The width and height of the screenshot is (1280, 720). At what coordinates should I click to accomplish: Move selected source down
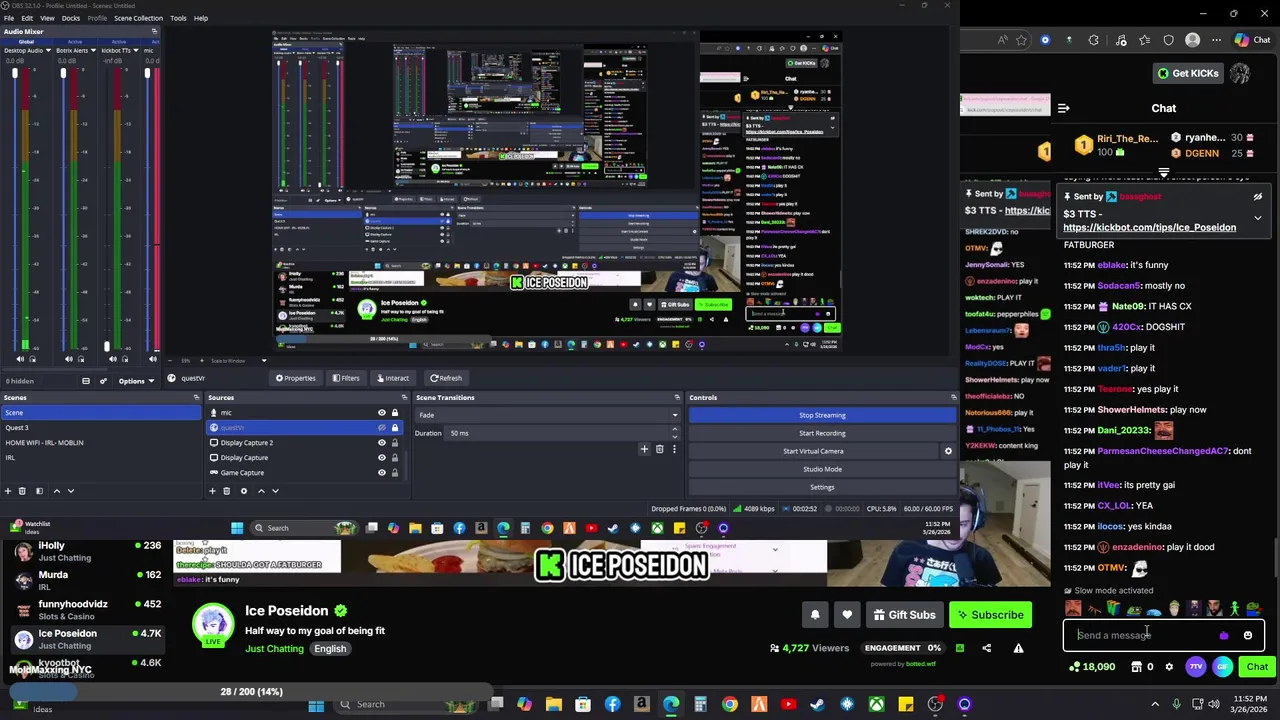(x=276, y=491)
